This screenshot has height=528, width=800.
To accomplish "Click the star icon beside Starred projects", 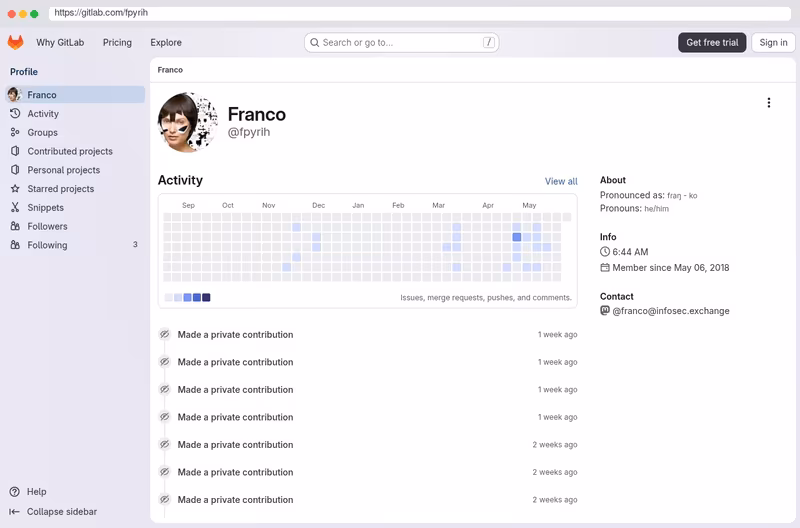I will pos(15,188).
